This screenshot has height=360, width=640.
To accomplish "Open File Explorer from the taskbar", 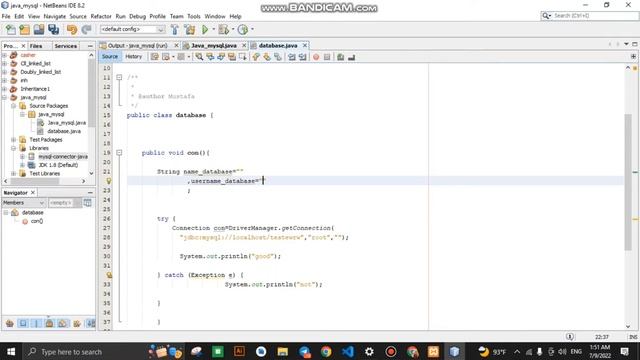I will [x=283, y=351].
